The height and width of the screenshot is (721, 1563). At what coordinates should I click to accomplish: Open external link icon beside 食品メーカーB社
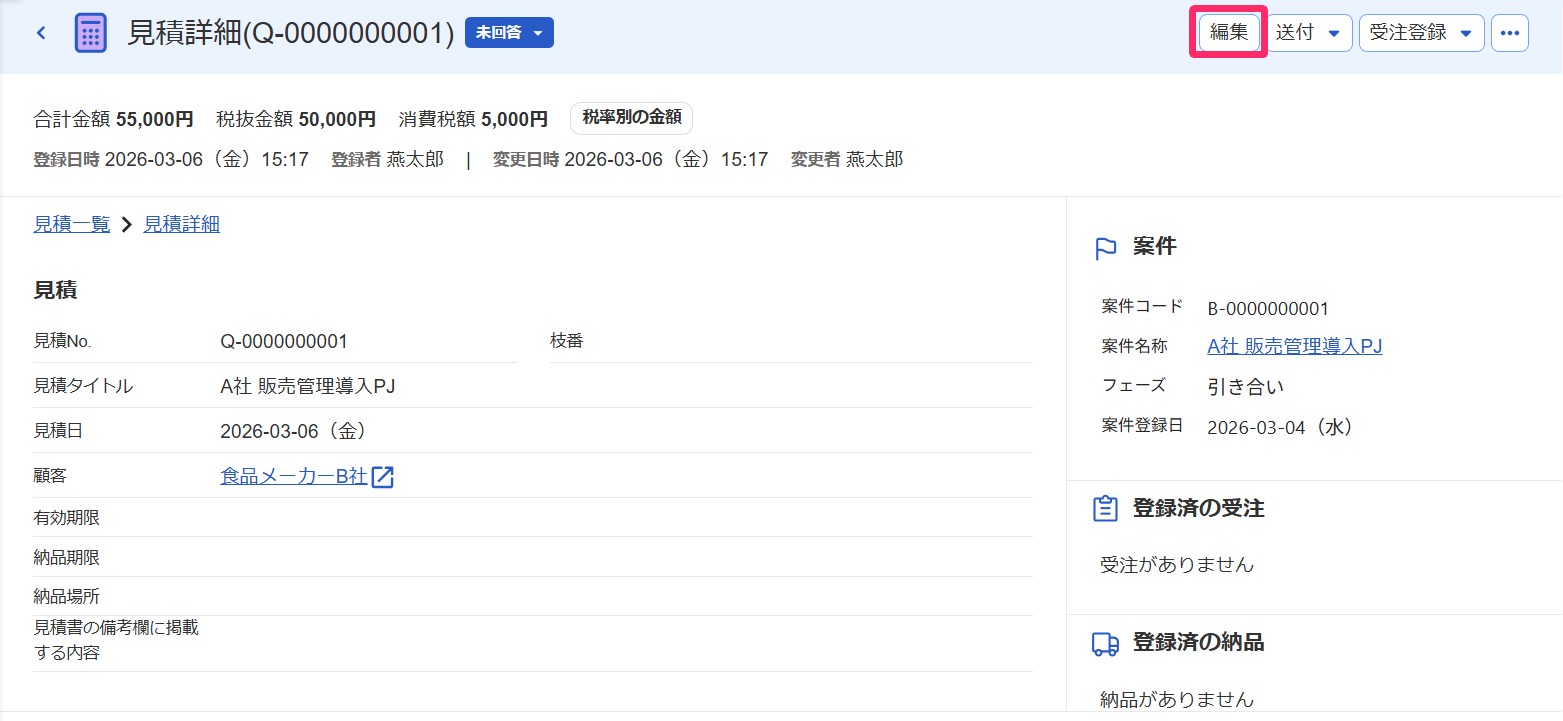pos(383,477)
